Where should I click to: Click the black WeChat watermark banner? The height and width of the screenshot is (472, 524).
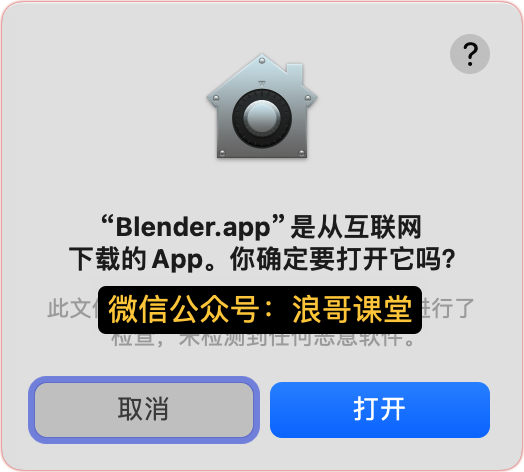(x=260, y=310)
